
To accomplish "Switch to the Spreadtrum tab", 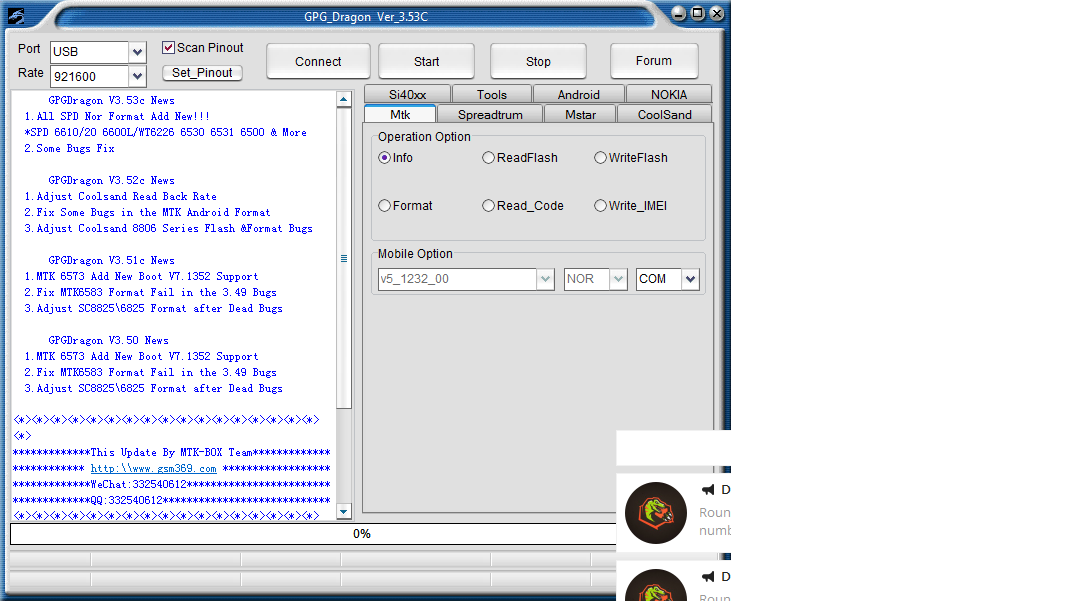I will pyautogui.click(x=489, y=114).
